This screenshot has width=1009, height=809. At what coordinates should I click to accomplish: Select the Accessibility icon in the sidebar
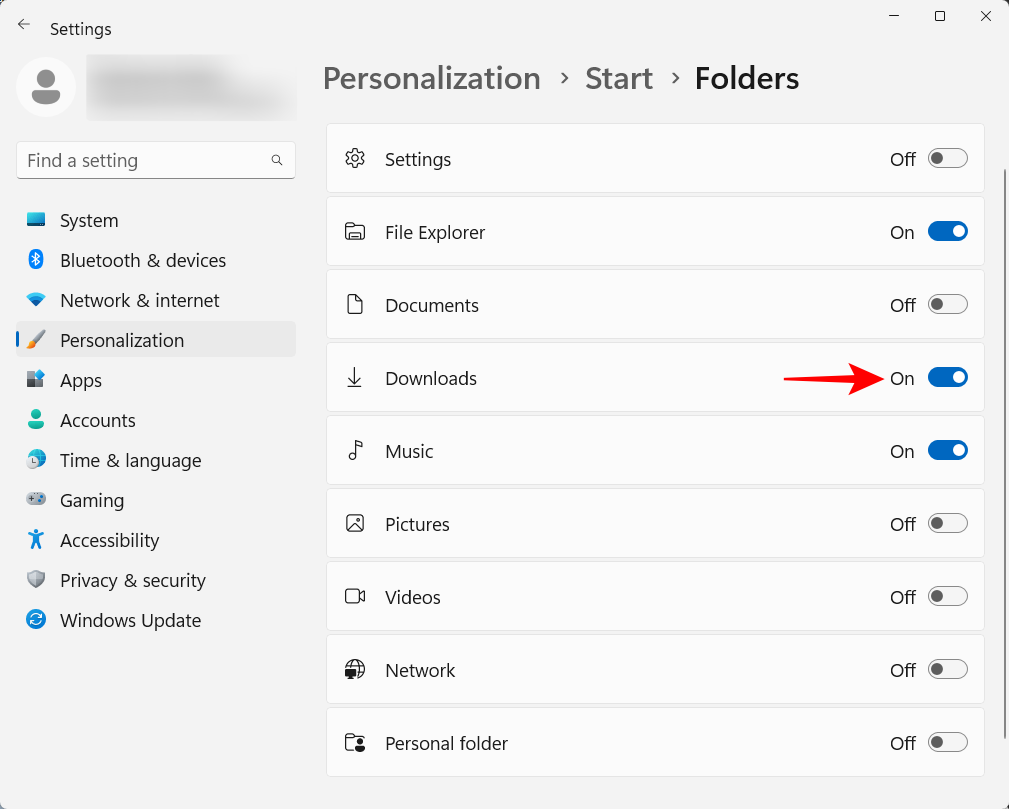coord(35,540)
